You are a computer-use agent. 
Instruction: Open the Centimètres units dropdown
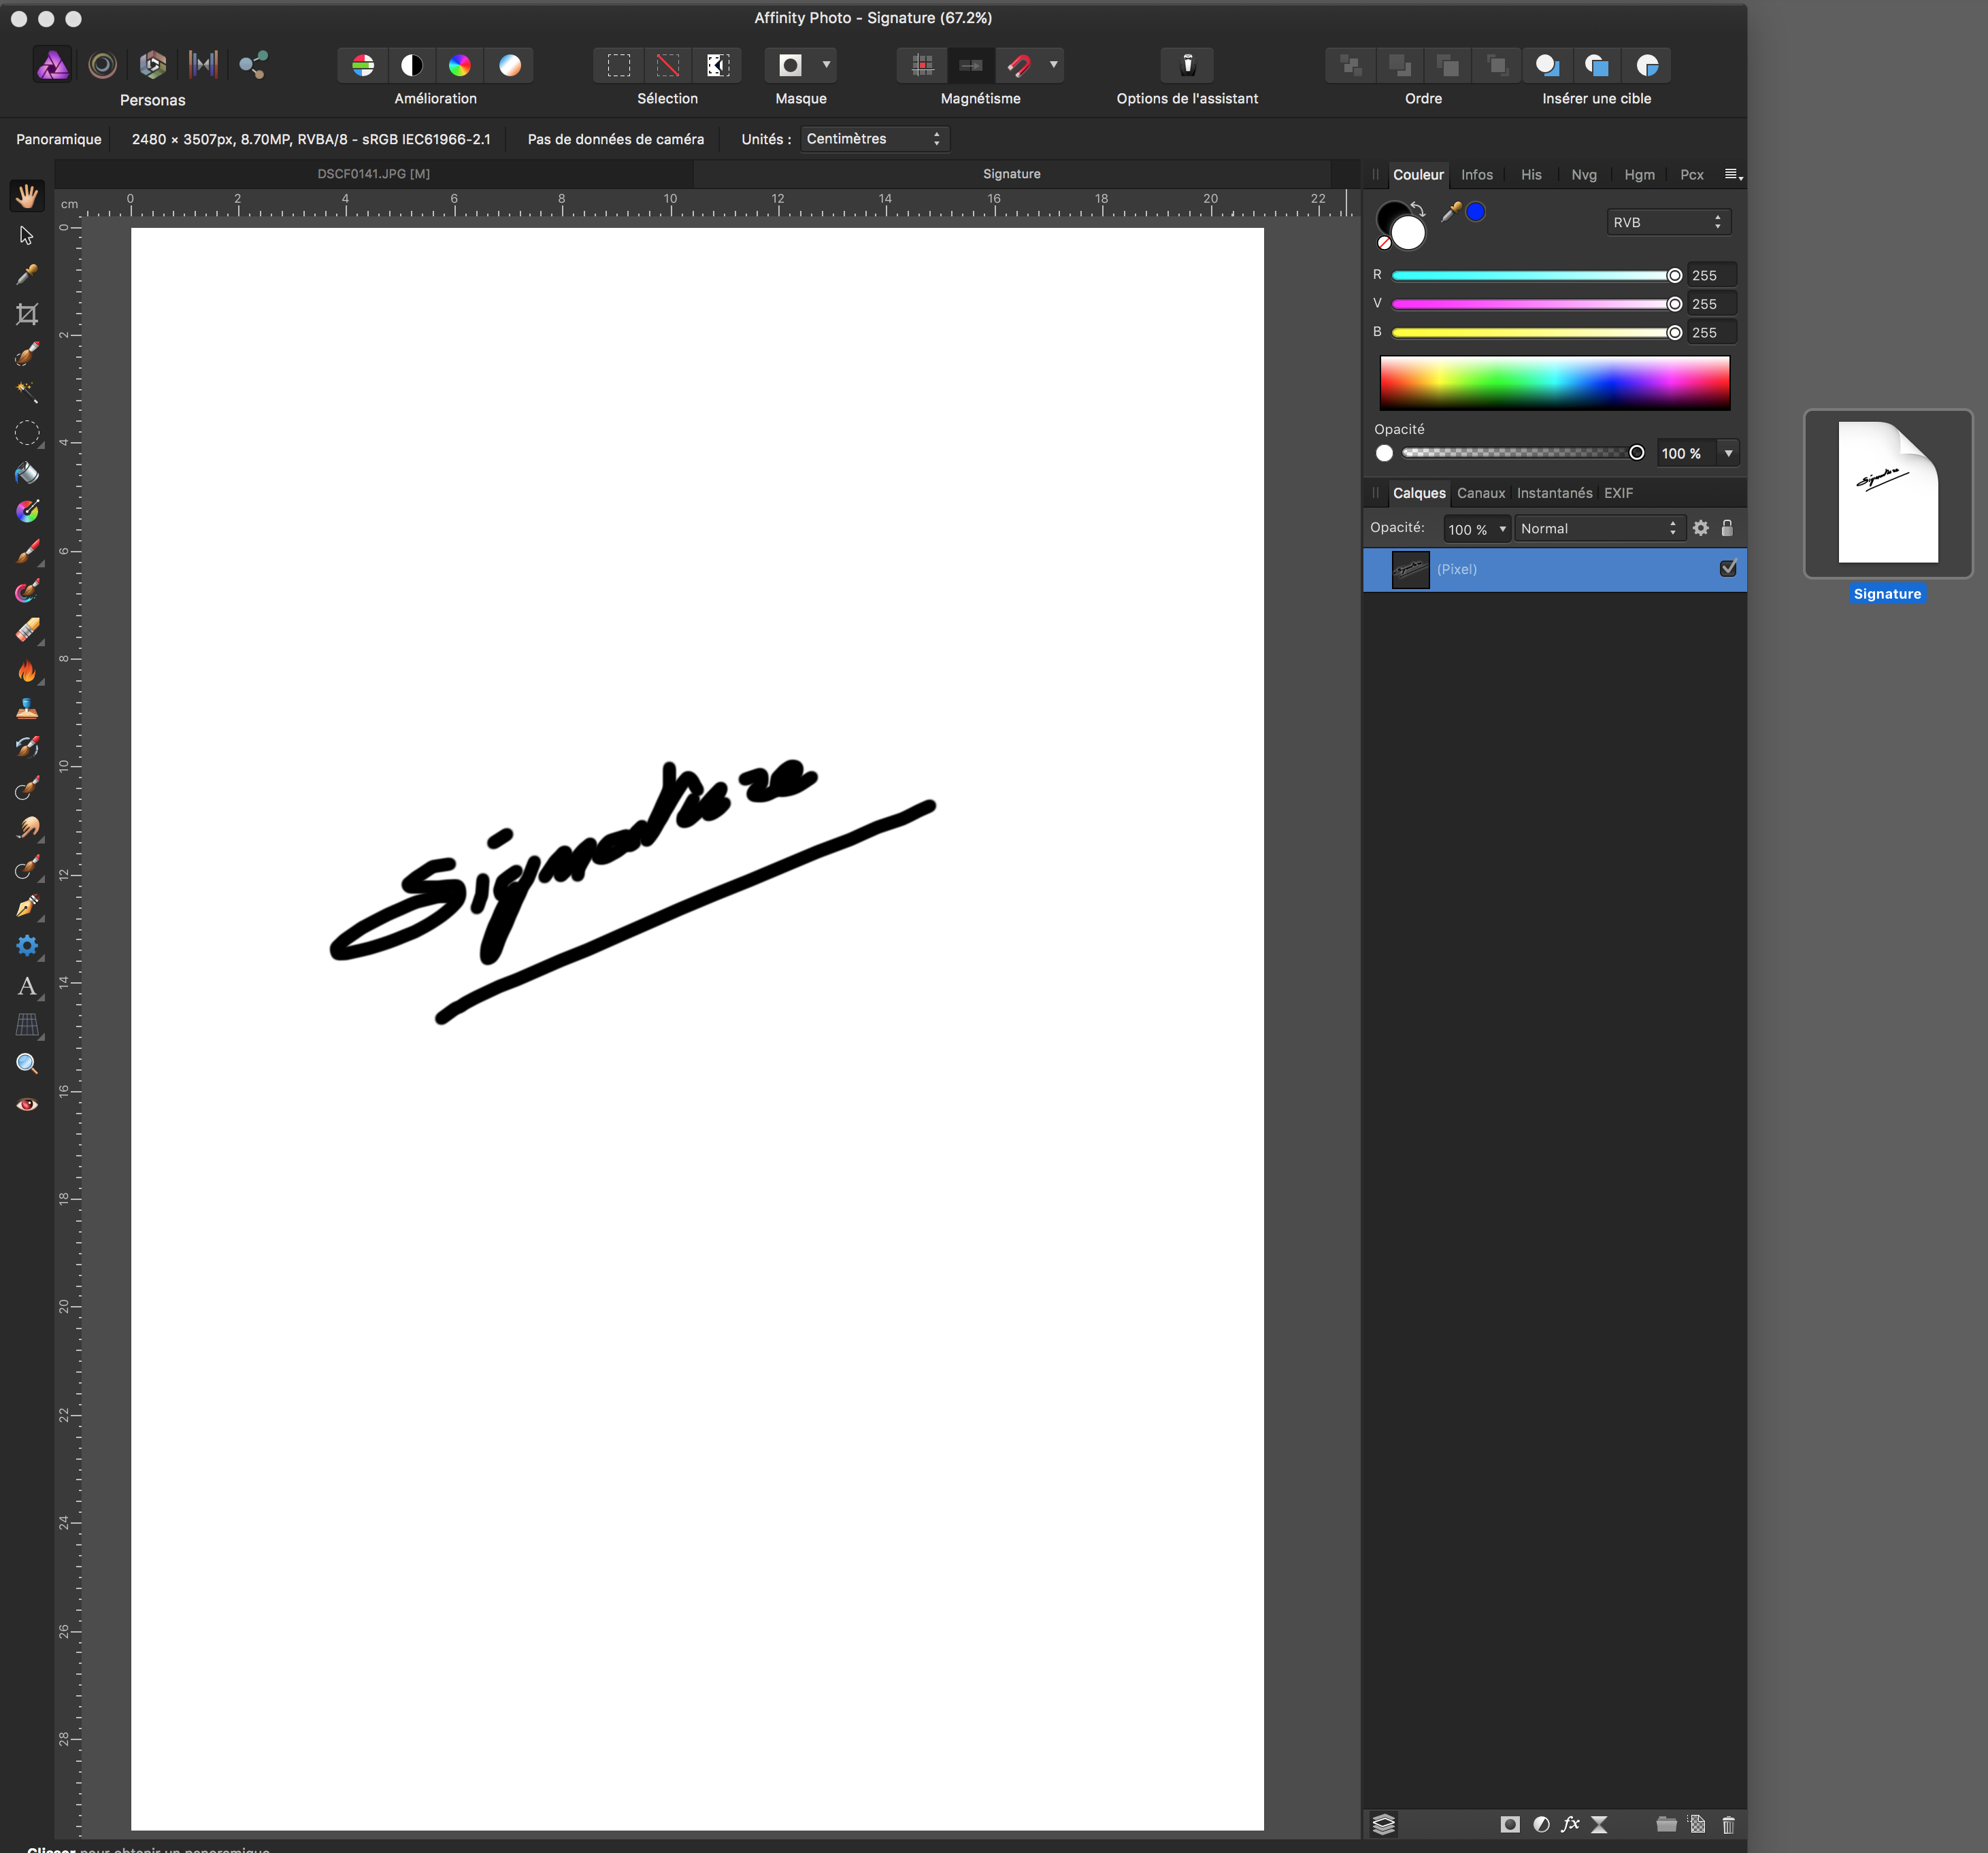873,139
